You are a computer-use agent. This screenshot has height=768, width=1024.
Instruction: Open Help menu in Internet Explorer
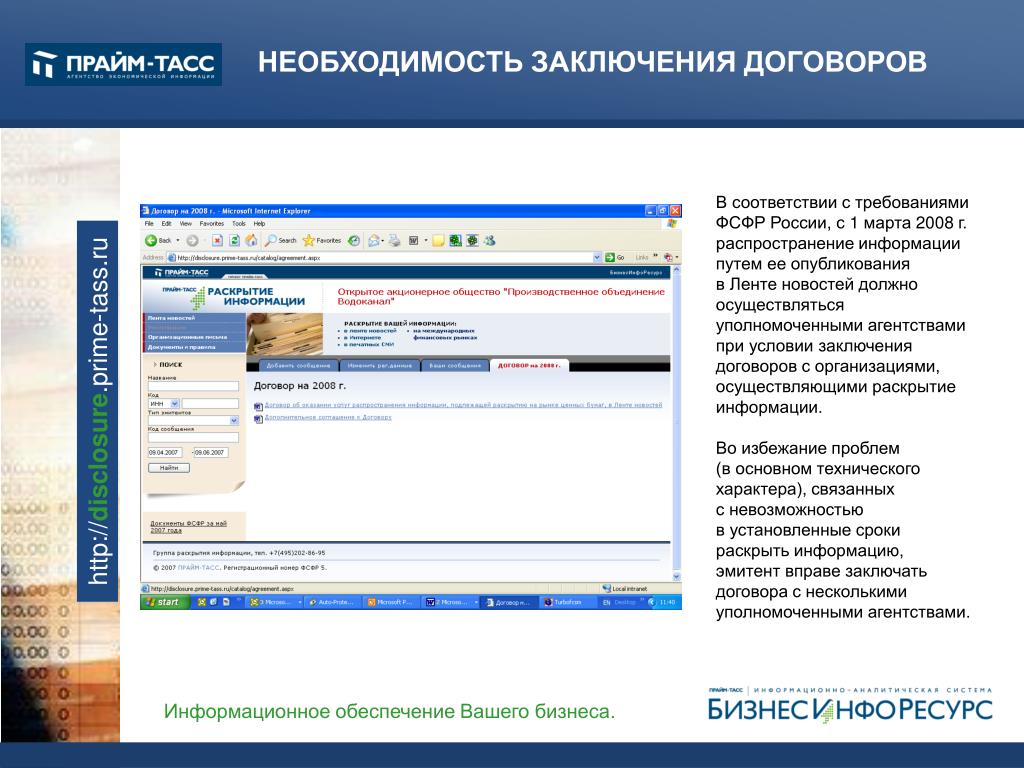(x=259, y=223)
